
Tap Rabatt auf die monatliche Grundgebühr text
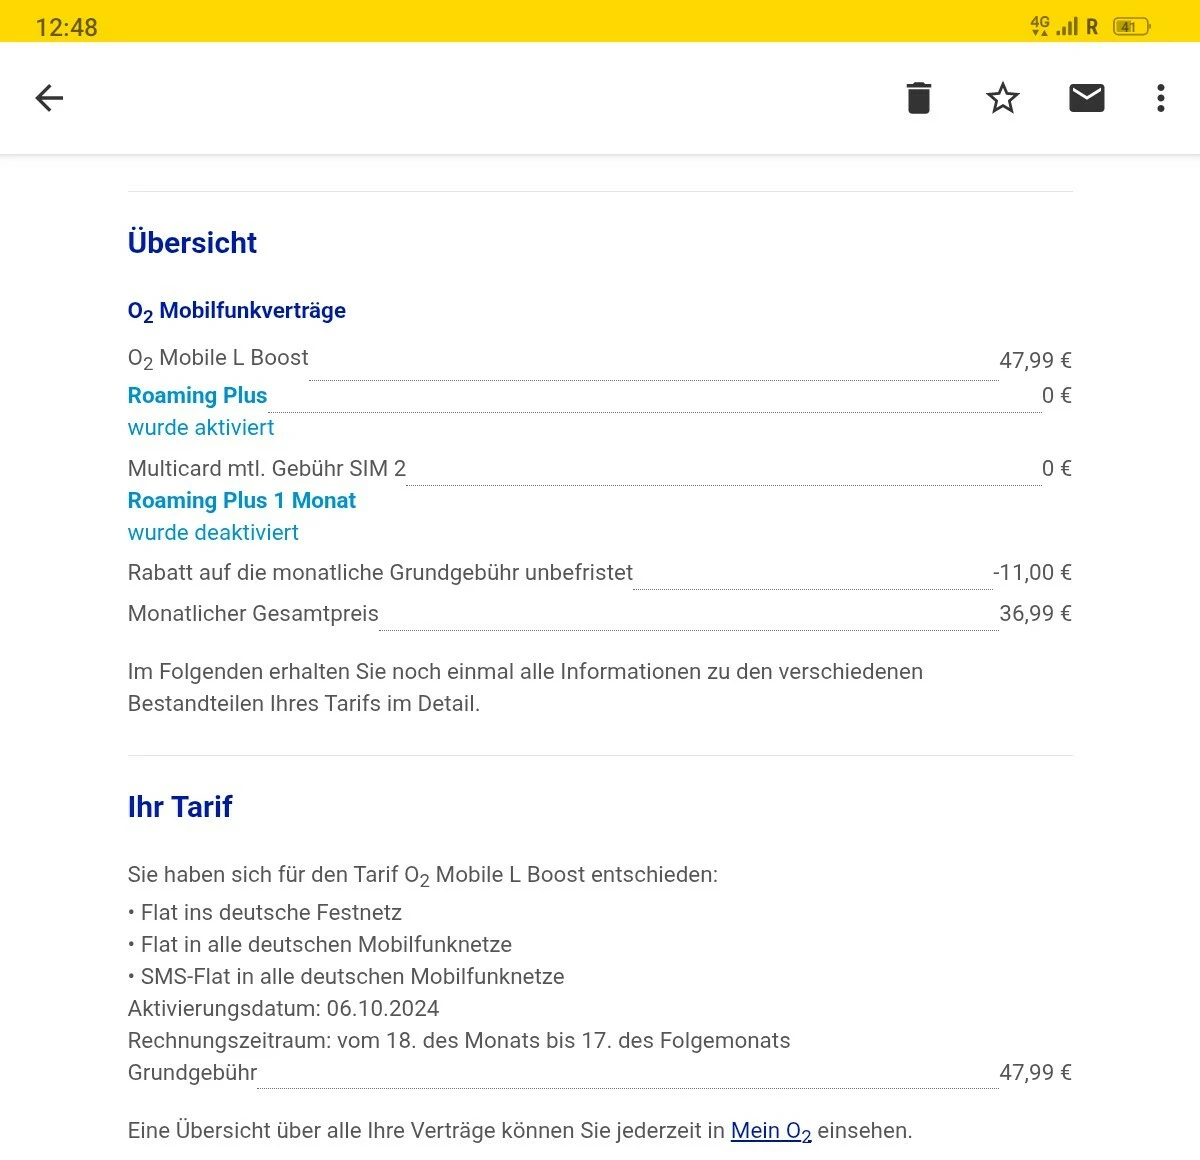(380, 572)
